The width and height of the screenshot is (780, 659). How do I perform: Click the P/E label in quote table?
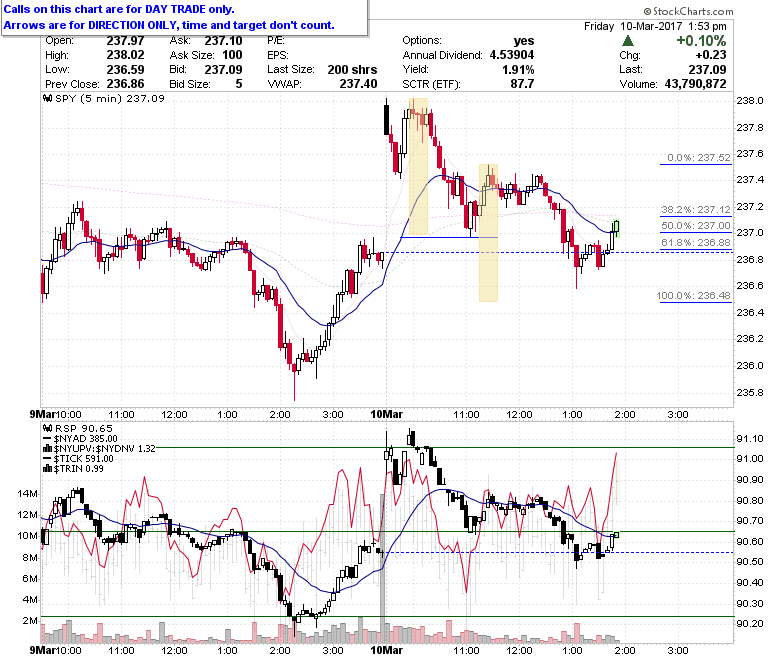pos(276,41)
